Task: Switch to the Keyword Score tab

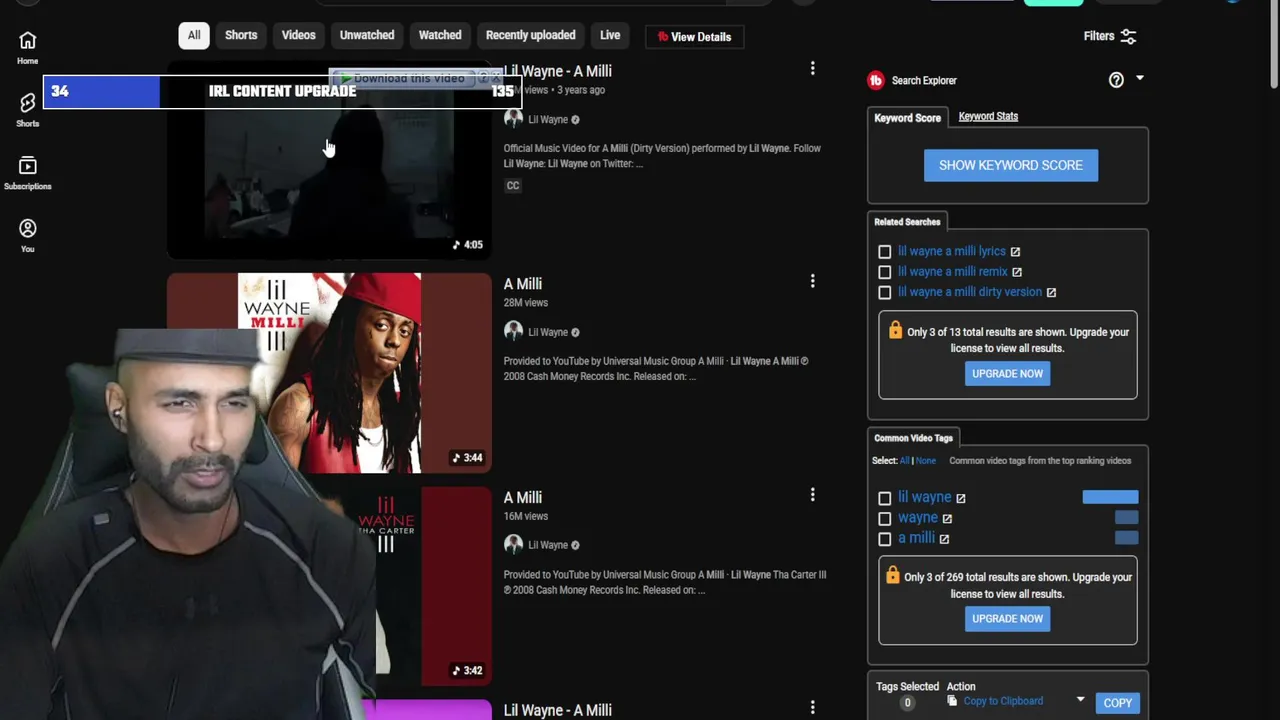Action: pyautogui.click(x=907, y=118)
